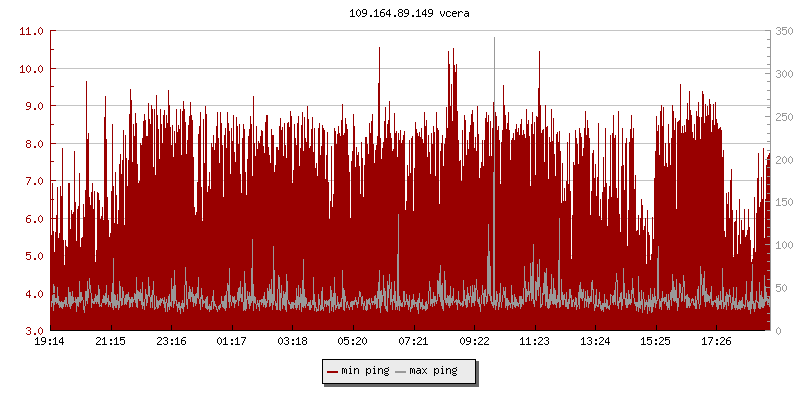
Task: Click the chart title "109.164.89.149 vcera"
Action: tap(400, 14)
